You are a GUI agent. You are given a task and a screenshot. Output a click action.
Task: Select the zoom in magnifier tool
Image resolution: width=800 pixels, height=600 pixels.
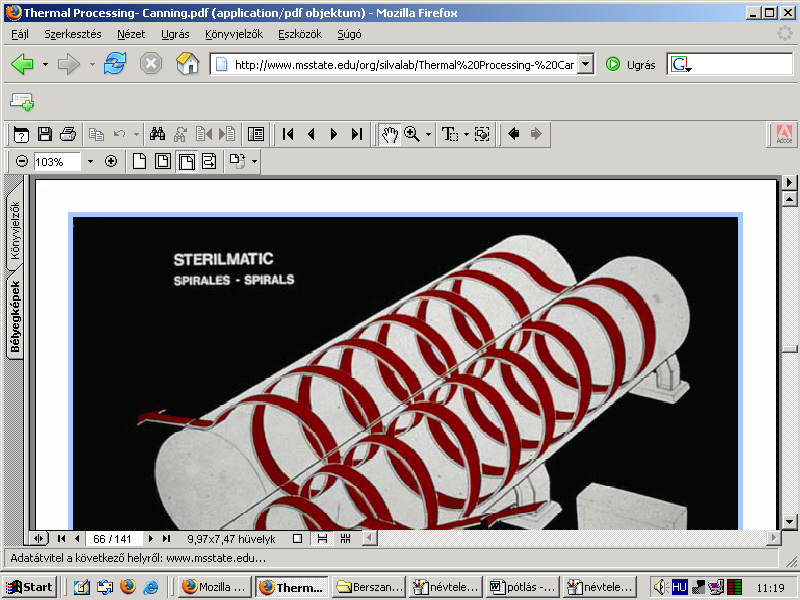pyautogui.click(x=412, y=134)
